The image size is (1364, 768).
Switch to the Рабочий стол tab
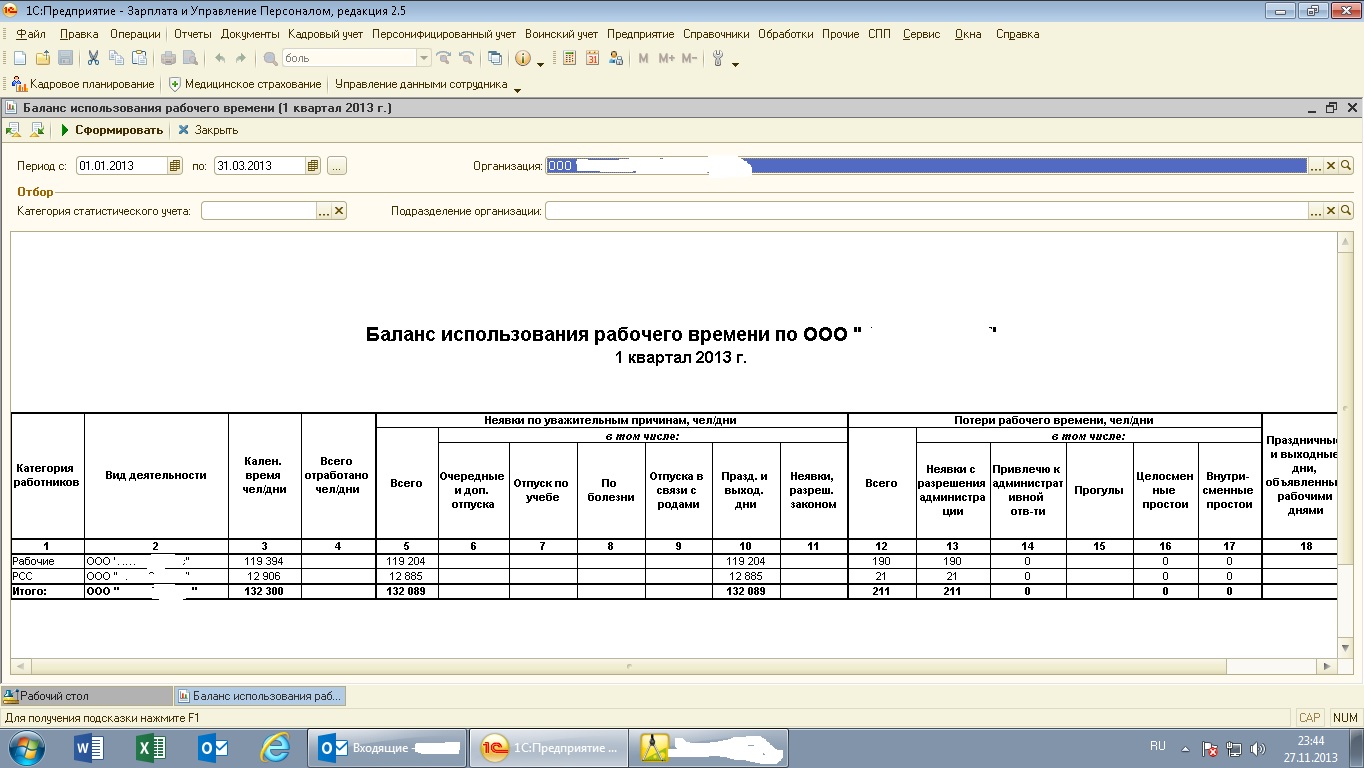[85, 695]
